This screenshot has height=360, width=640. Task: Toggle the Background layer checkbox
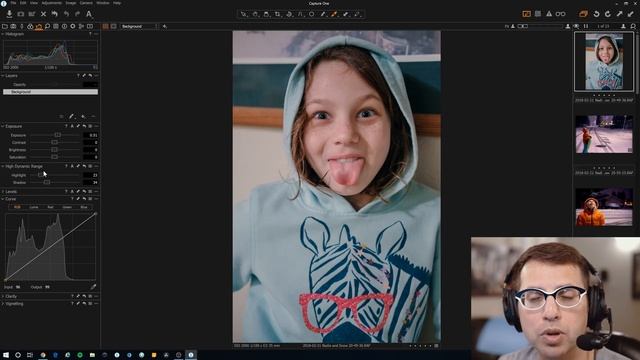tap(7, 92)
